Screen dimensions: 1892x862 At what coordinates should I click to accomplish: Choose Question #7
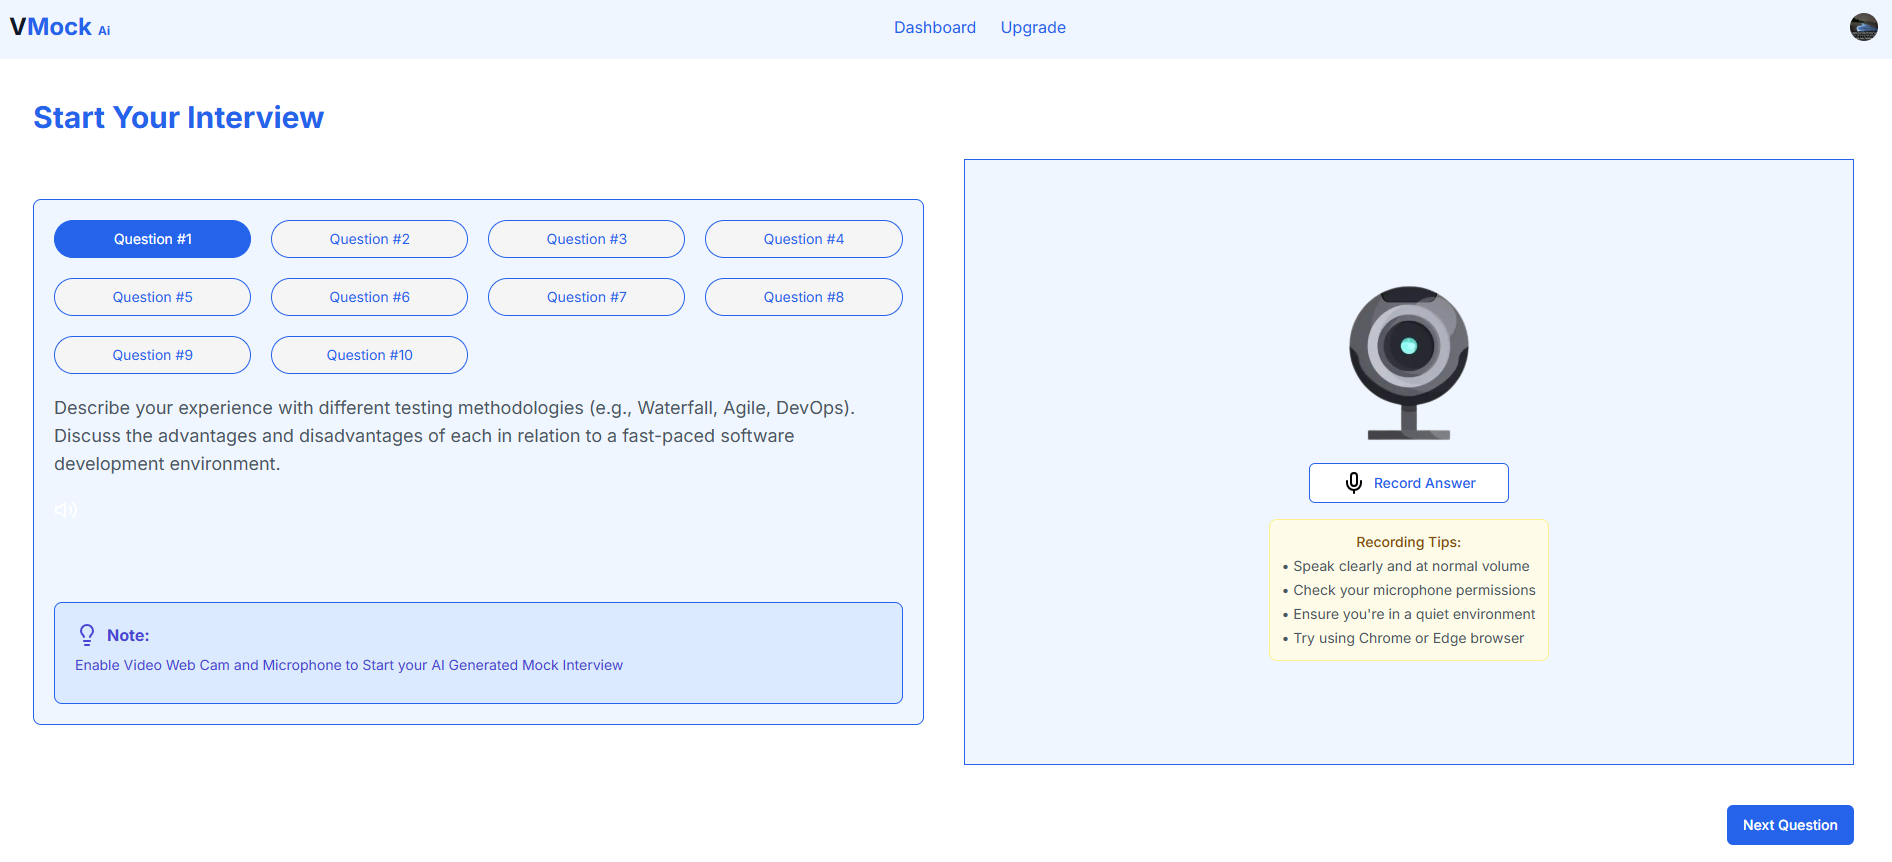(x=586, y=297)
